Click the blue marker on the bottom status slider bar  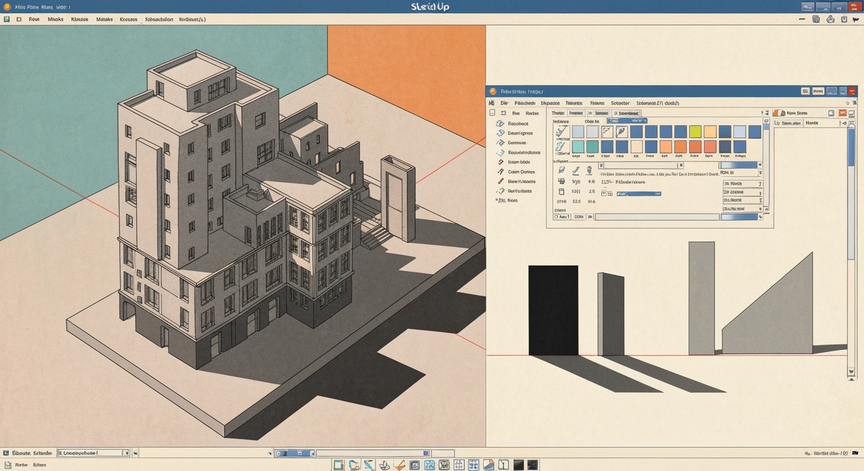426,453
